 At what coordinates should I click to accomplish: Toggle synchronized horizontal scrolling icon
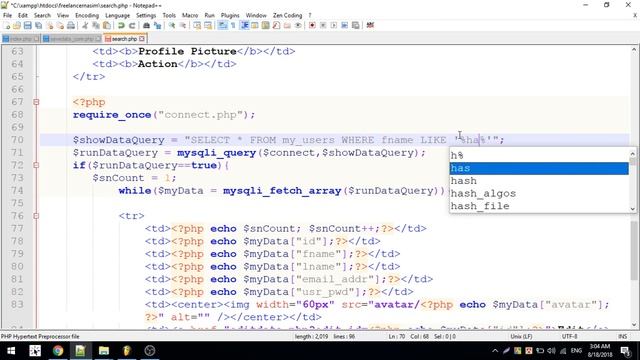(208, 26)
